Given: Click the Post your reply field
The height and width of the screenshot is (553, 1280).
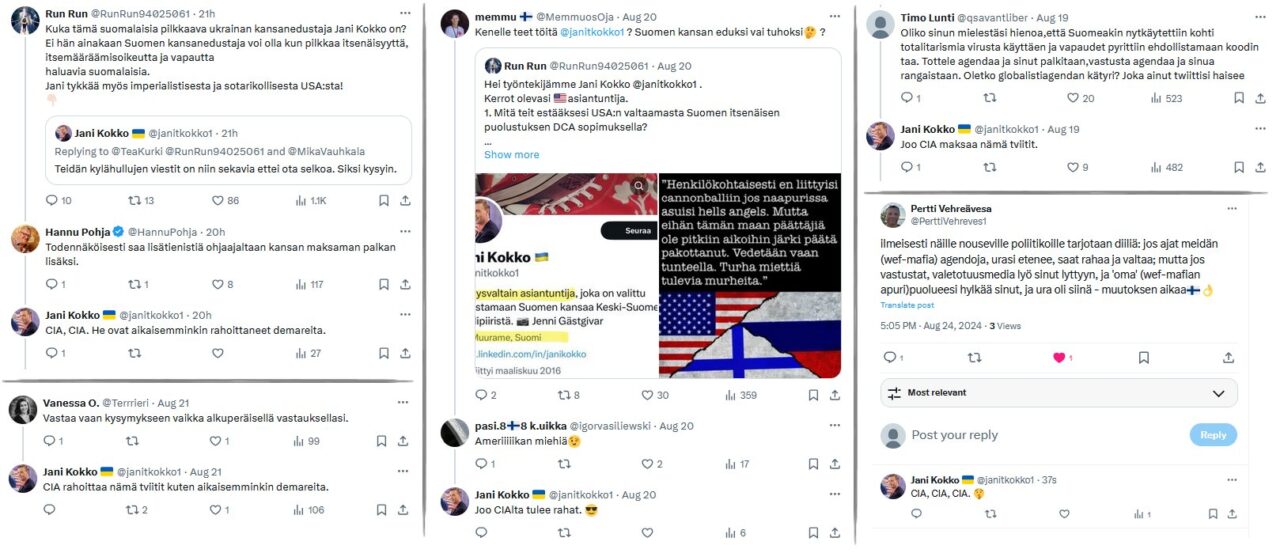Looking at the screenshot, I should [x=1040, y=435].
